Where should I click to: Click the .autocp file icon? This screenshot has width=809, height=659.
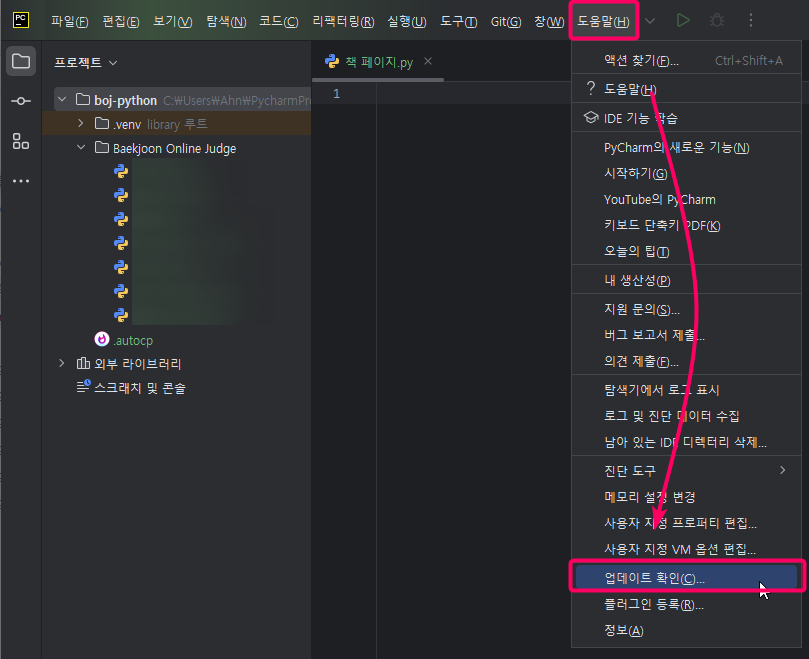click(x=102, y=339)
